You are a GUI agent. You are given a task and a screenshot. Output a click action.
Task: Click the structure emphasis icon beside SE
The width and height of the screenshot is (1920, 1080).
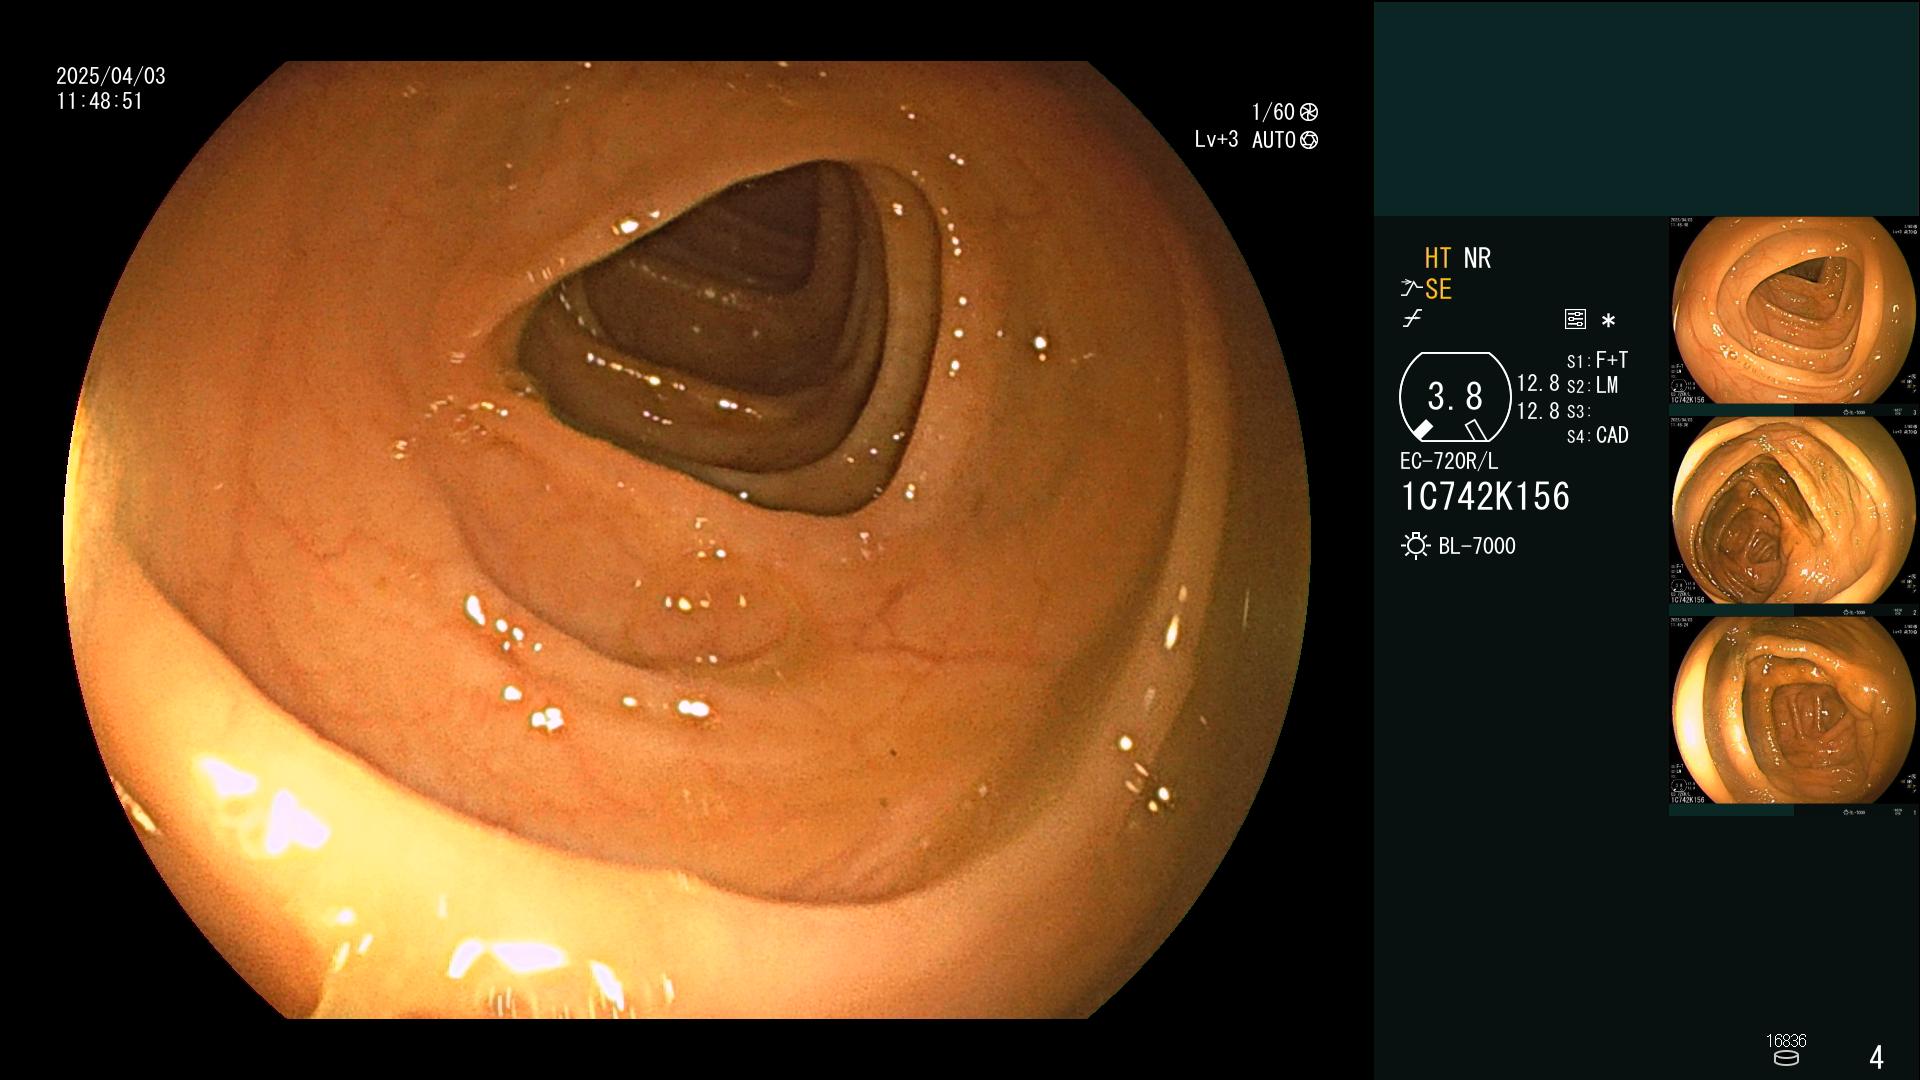click(1410, 289)
